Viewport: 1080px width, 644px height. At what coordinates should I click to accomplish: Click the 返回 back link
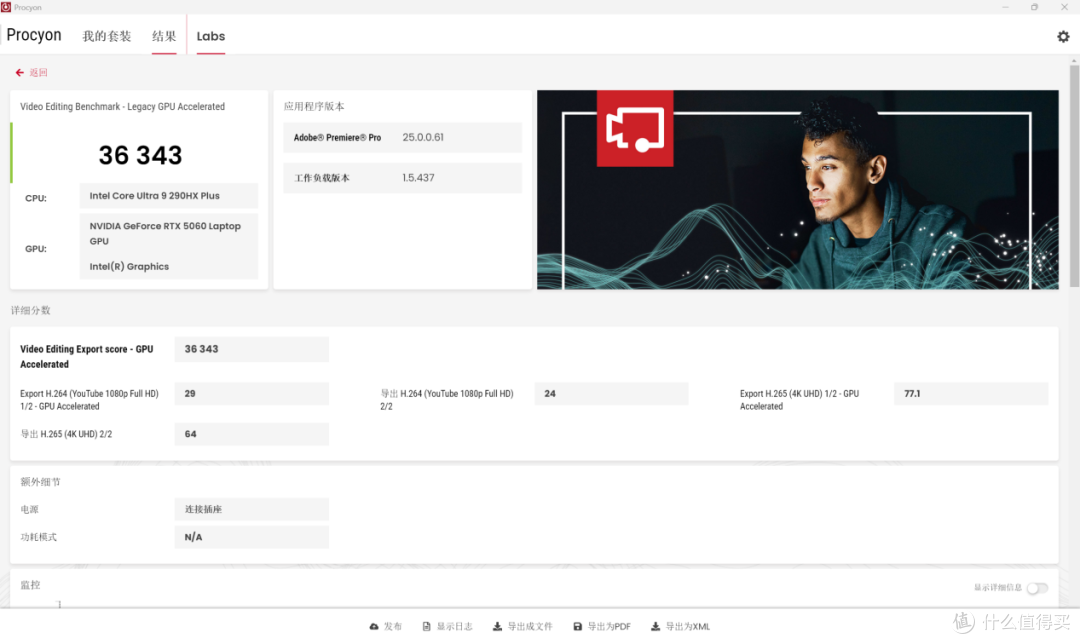point(38,72)
